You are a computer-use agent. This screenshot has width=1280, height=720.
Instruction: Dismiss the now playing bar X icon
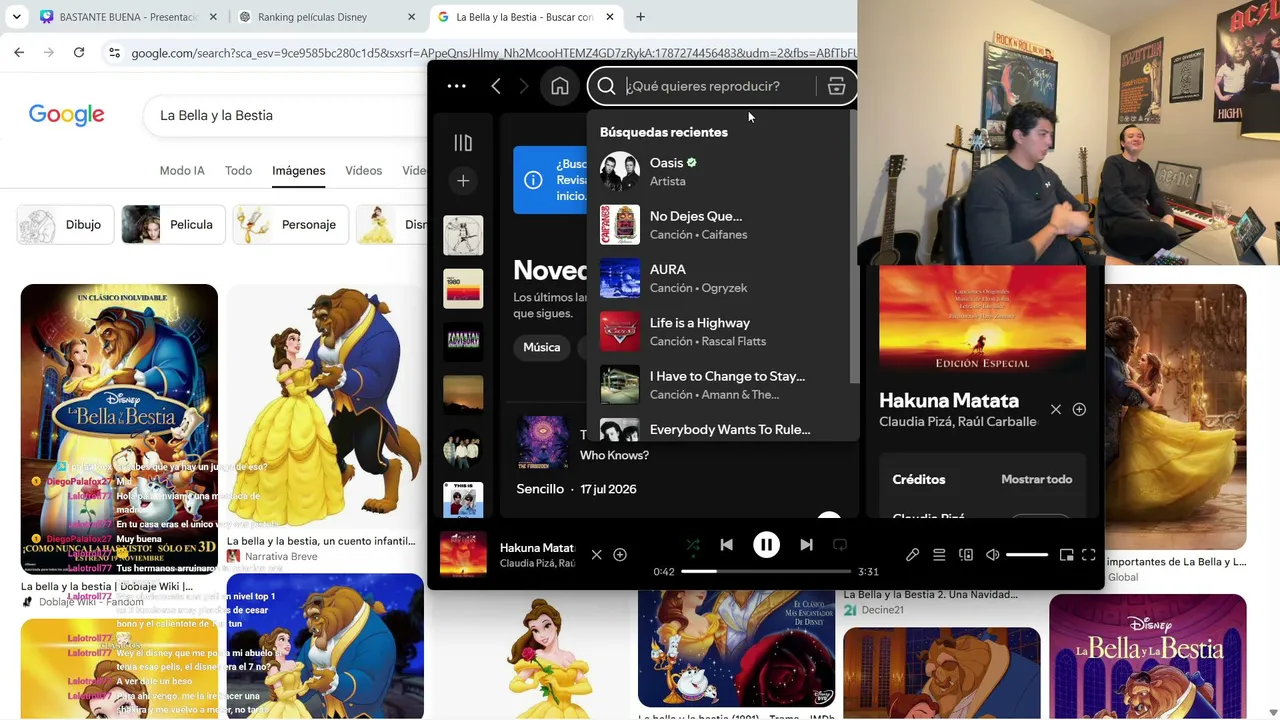coord(596,555)
